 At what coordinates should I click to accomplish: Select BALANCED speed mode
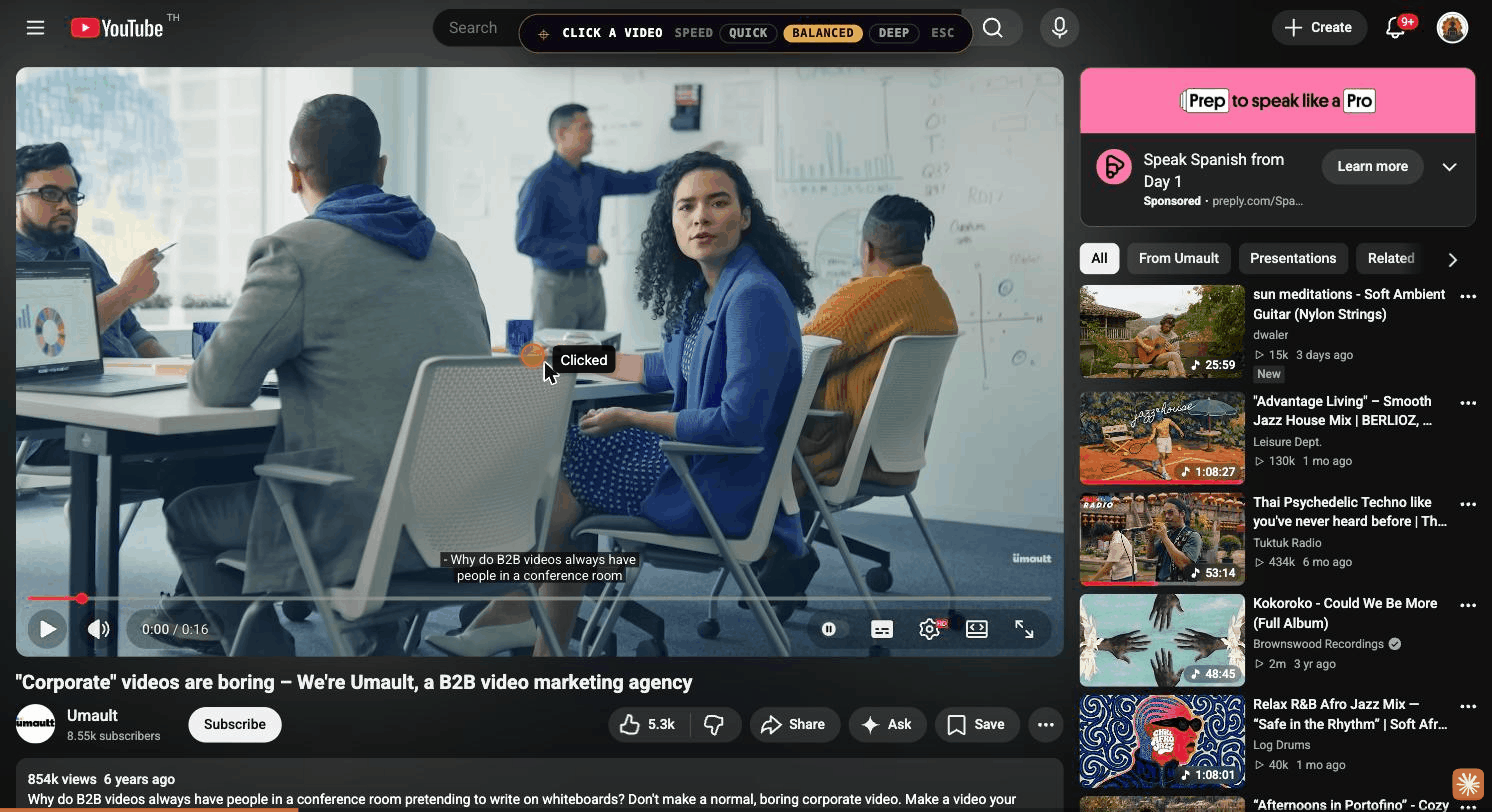click(x=823, y=33)
